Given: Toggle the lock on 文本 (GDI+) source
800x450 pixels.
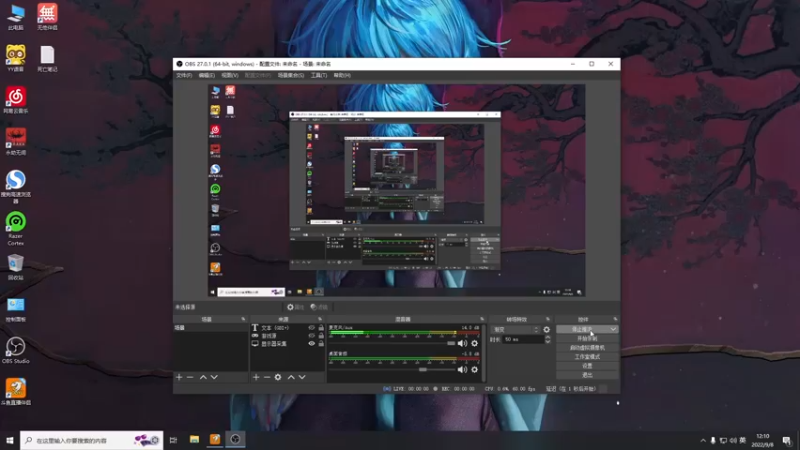Looking at the screenshot, I should [321, 328].
